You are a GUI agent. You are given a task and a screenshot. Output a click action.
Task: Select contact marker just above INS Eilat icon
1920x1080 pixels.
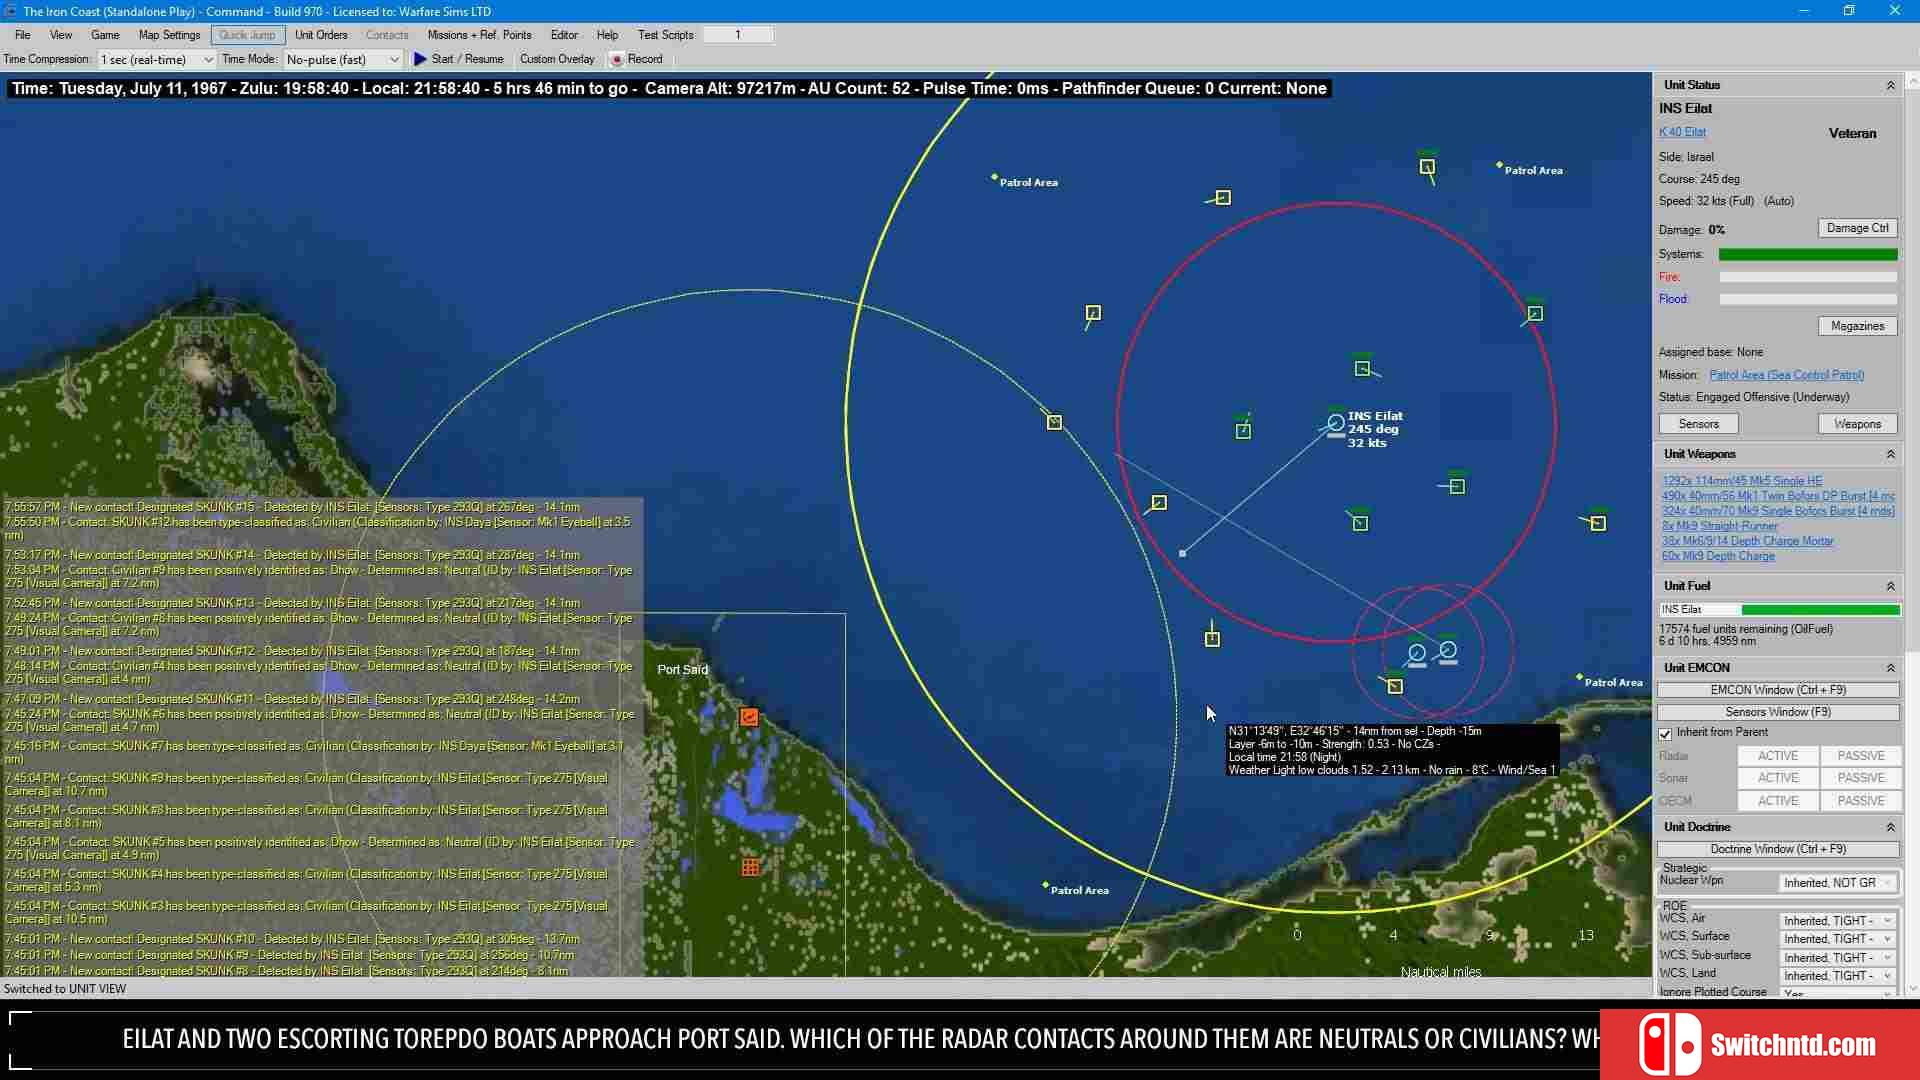pyautogui.click(x=1362, y=368)
